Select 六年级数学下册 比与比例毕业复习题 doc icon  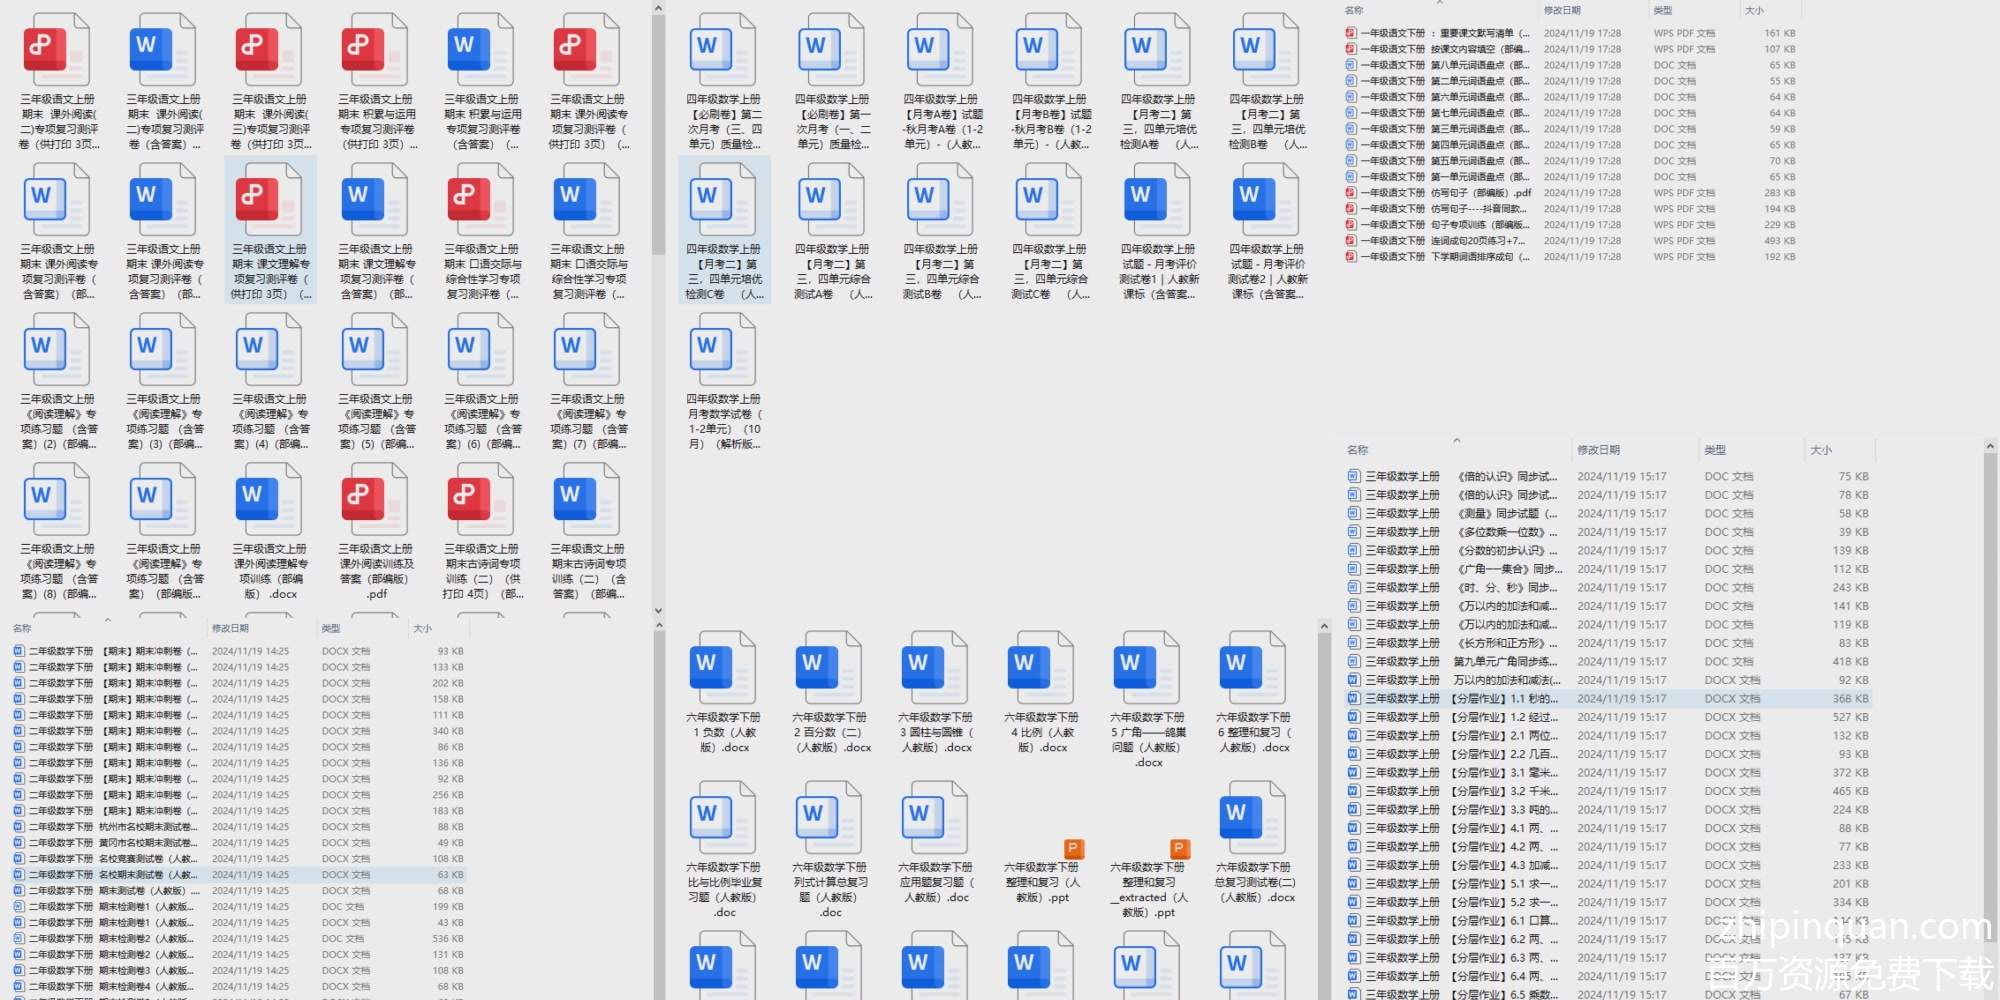pyautogui.click(x=722, y=819)
